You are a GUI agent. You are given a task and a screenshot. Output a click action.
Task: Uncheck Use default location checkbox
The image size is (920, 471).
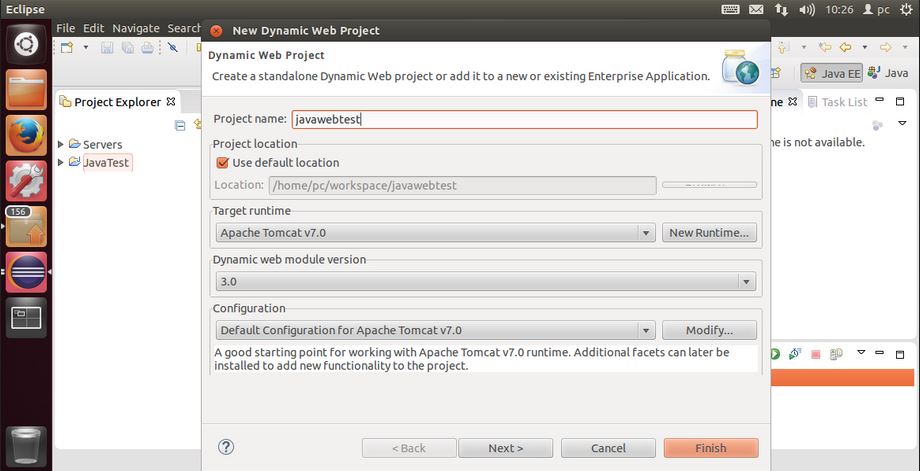222,163
